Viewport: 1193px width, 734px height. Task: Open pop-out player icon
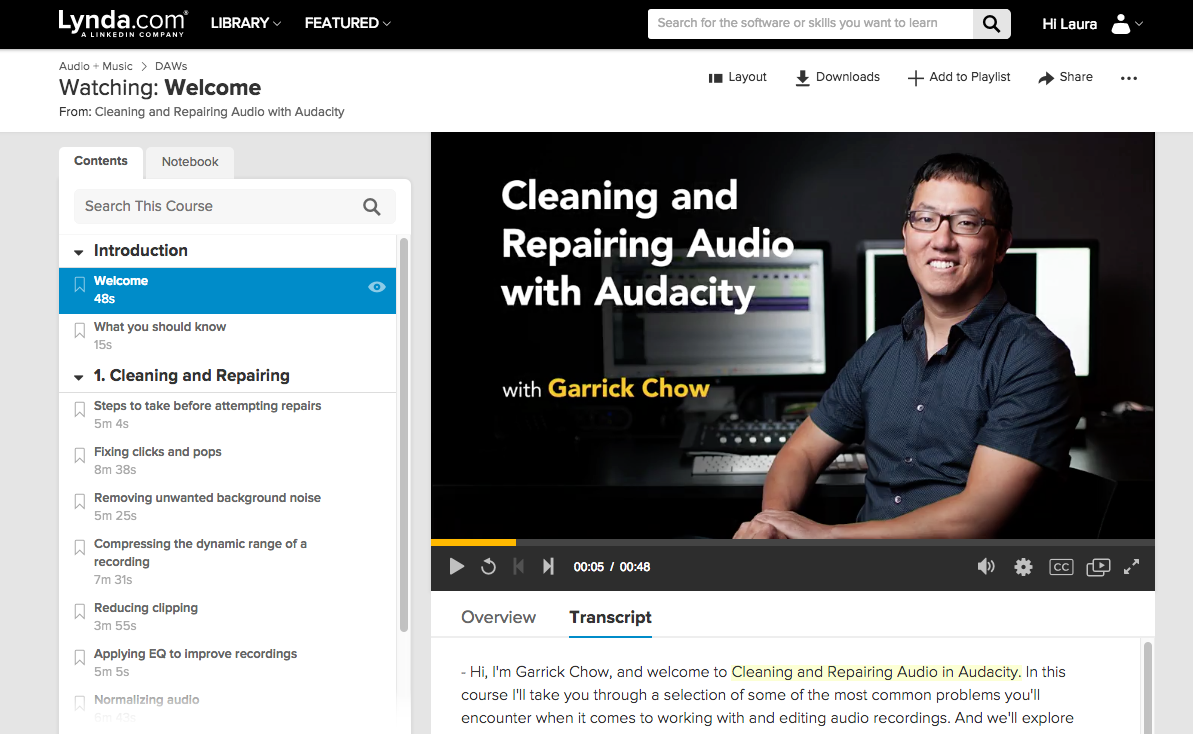coord(1098,567)
